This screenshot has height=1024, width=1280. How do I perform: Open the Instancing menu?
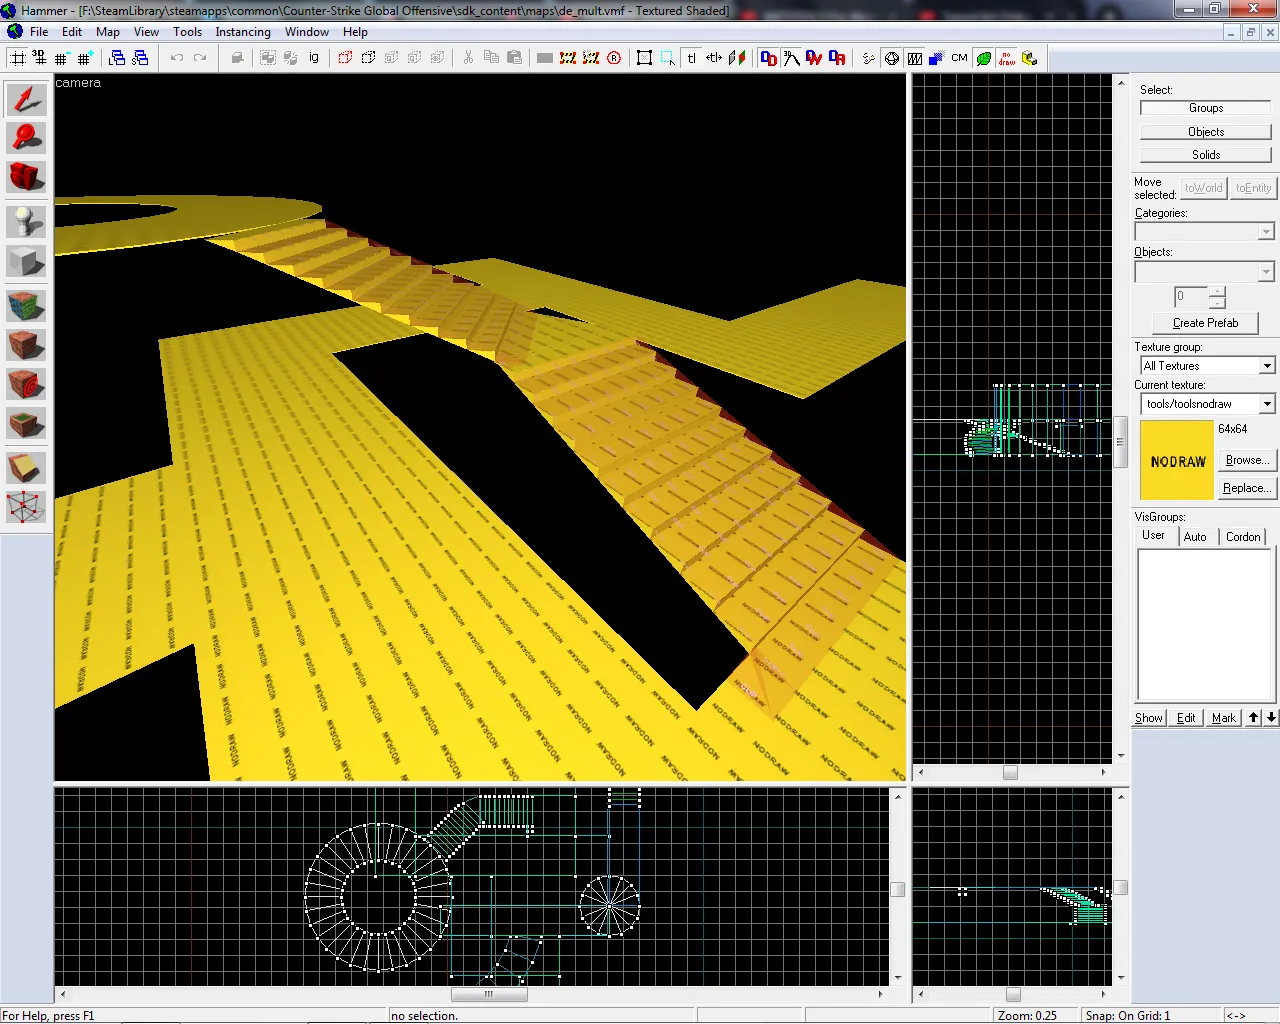pos(243,32)
